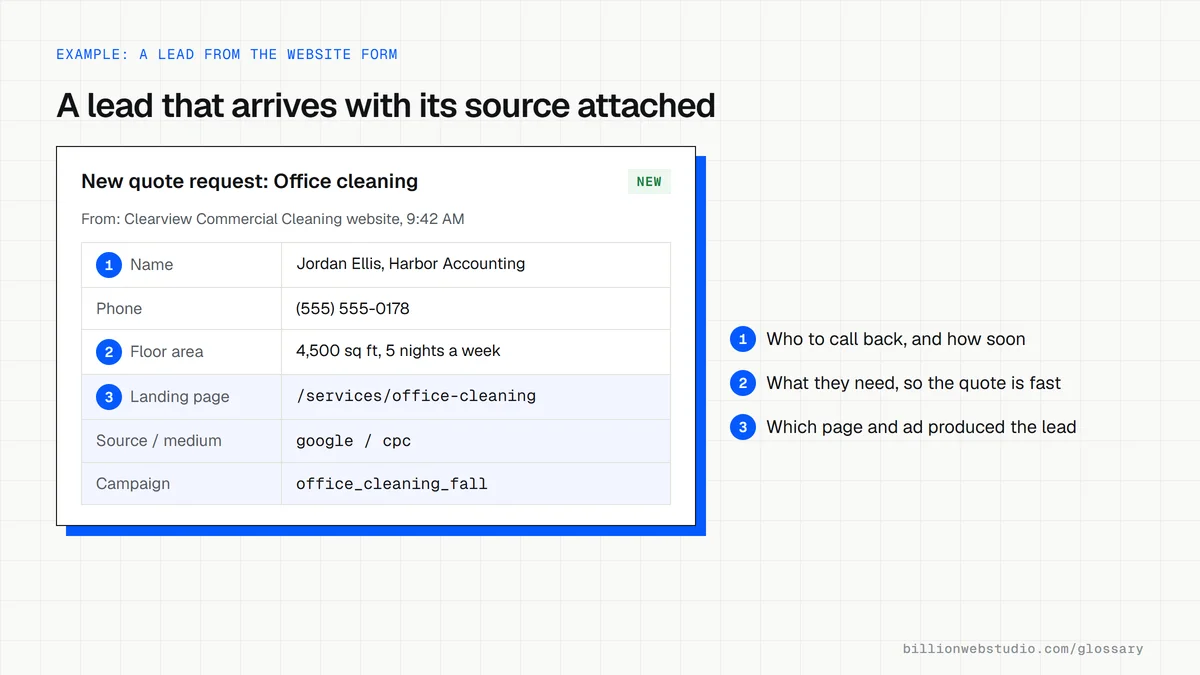Viewport: 1200px width, 675px height.
Task: Click "Who to call back, and how soon"
Action: coord(896,339)
